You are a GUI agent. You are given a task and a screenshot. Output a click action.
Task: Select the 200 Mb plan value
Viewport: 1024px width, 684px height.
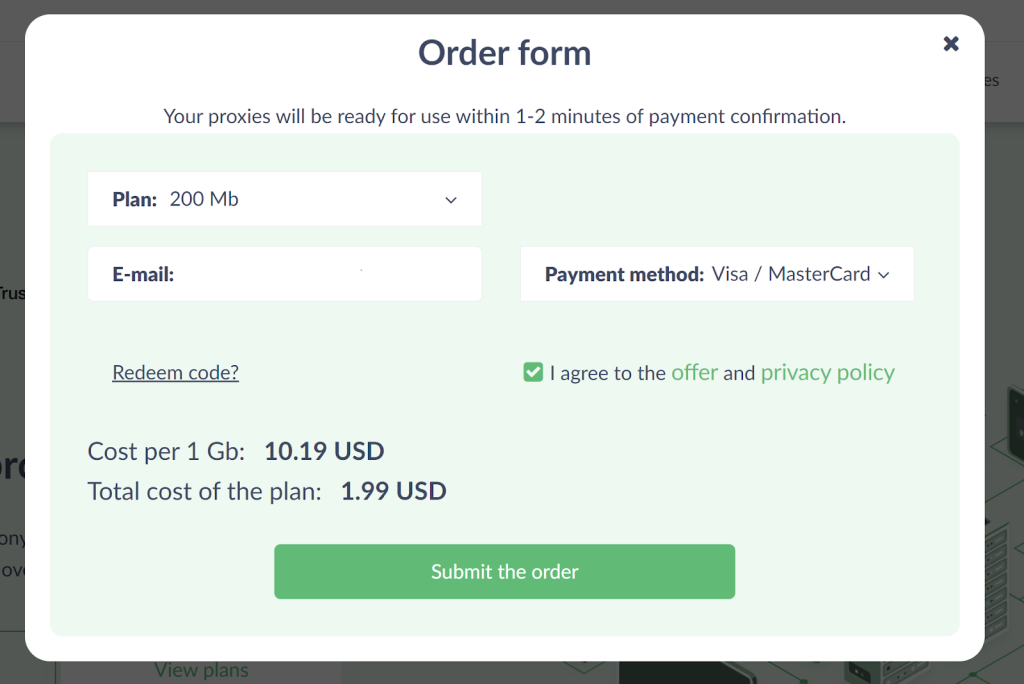click(204, 199)
